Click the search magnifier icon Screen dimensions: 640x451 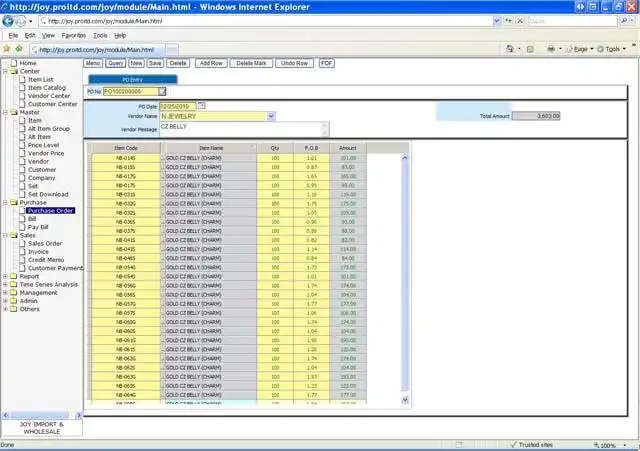624,21
